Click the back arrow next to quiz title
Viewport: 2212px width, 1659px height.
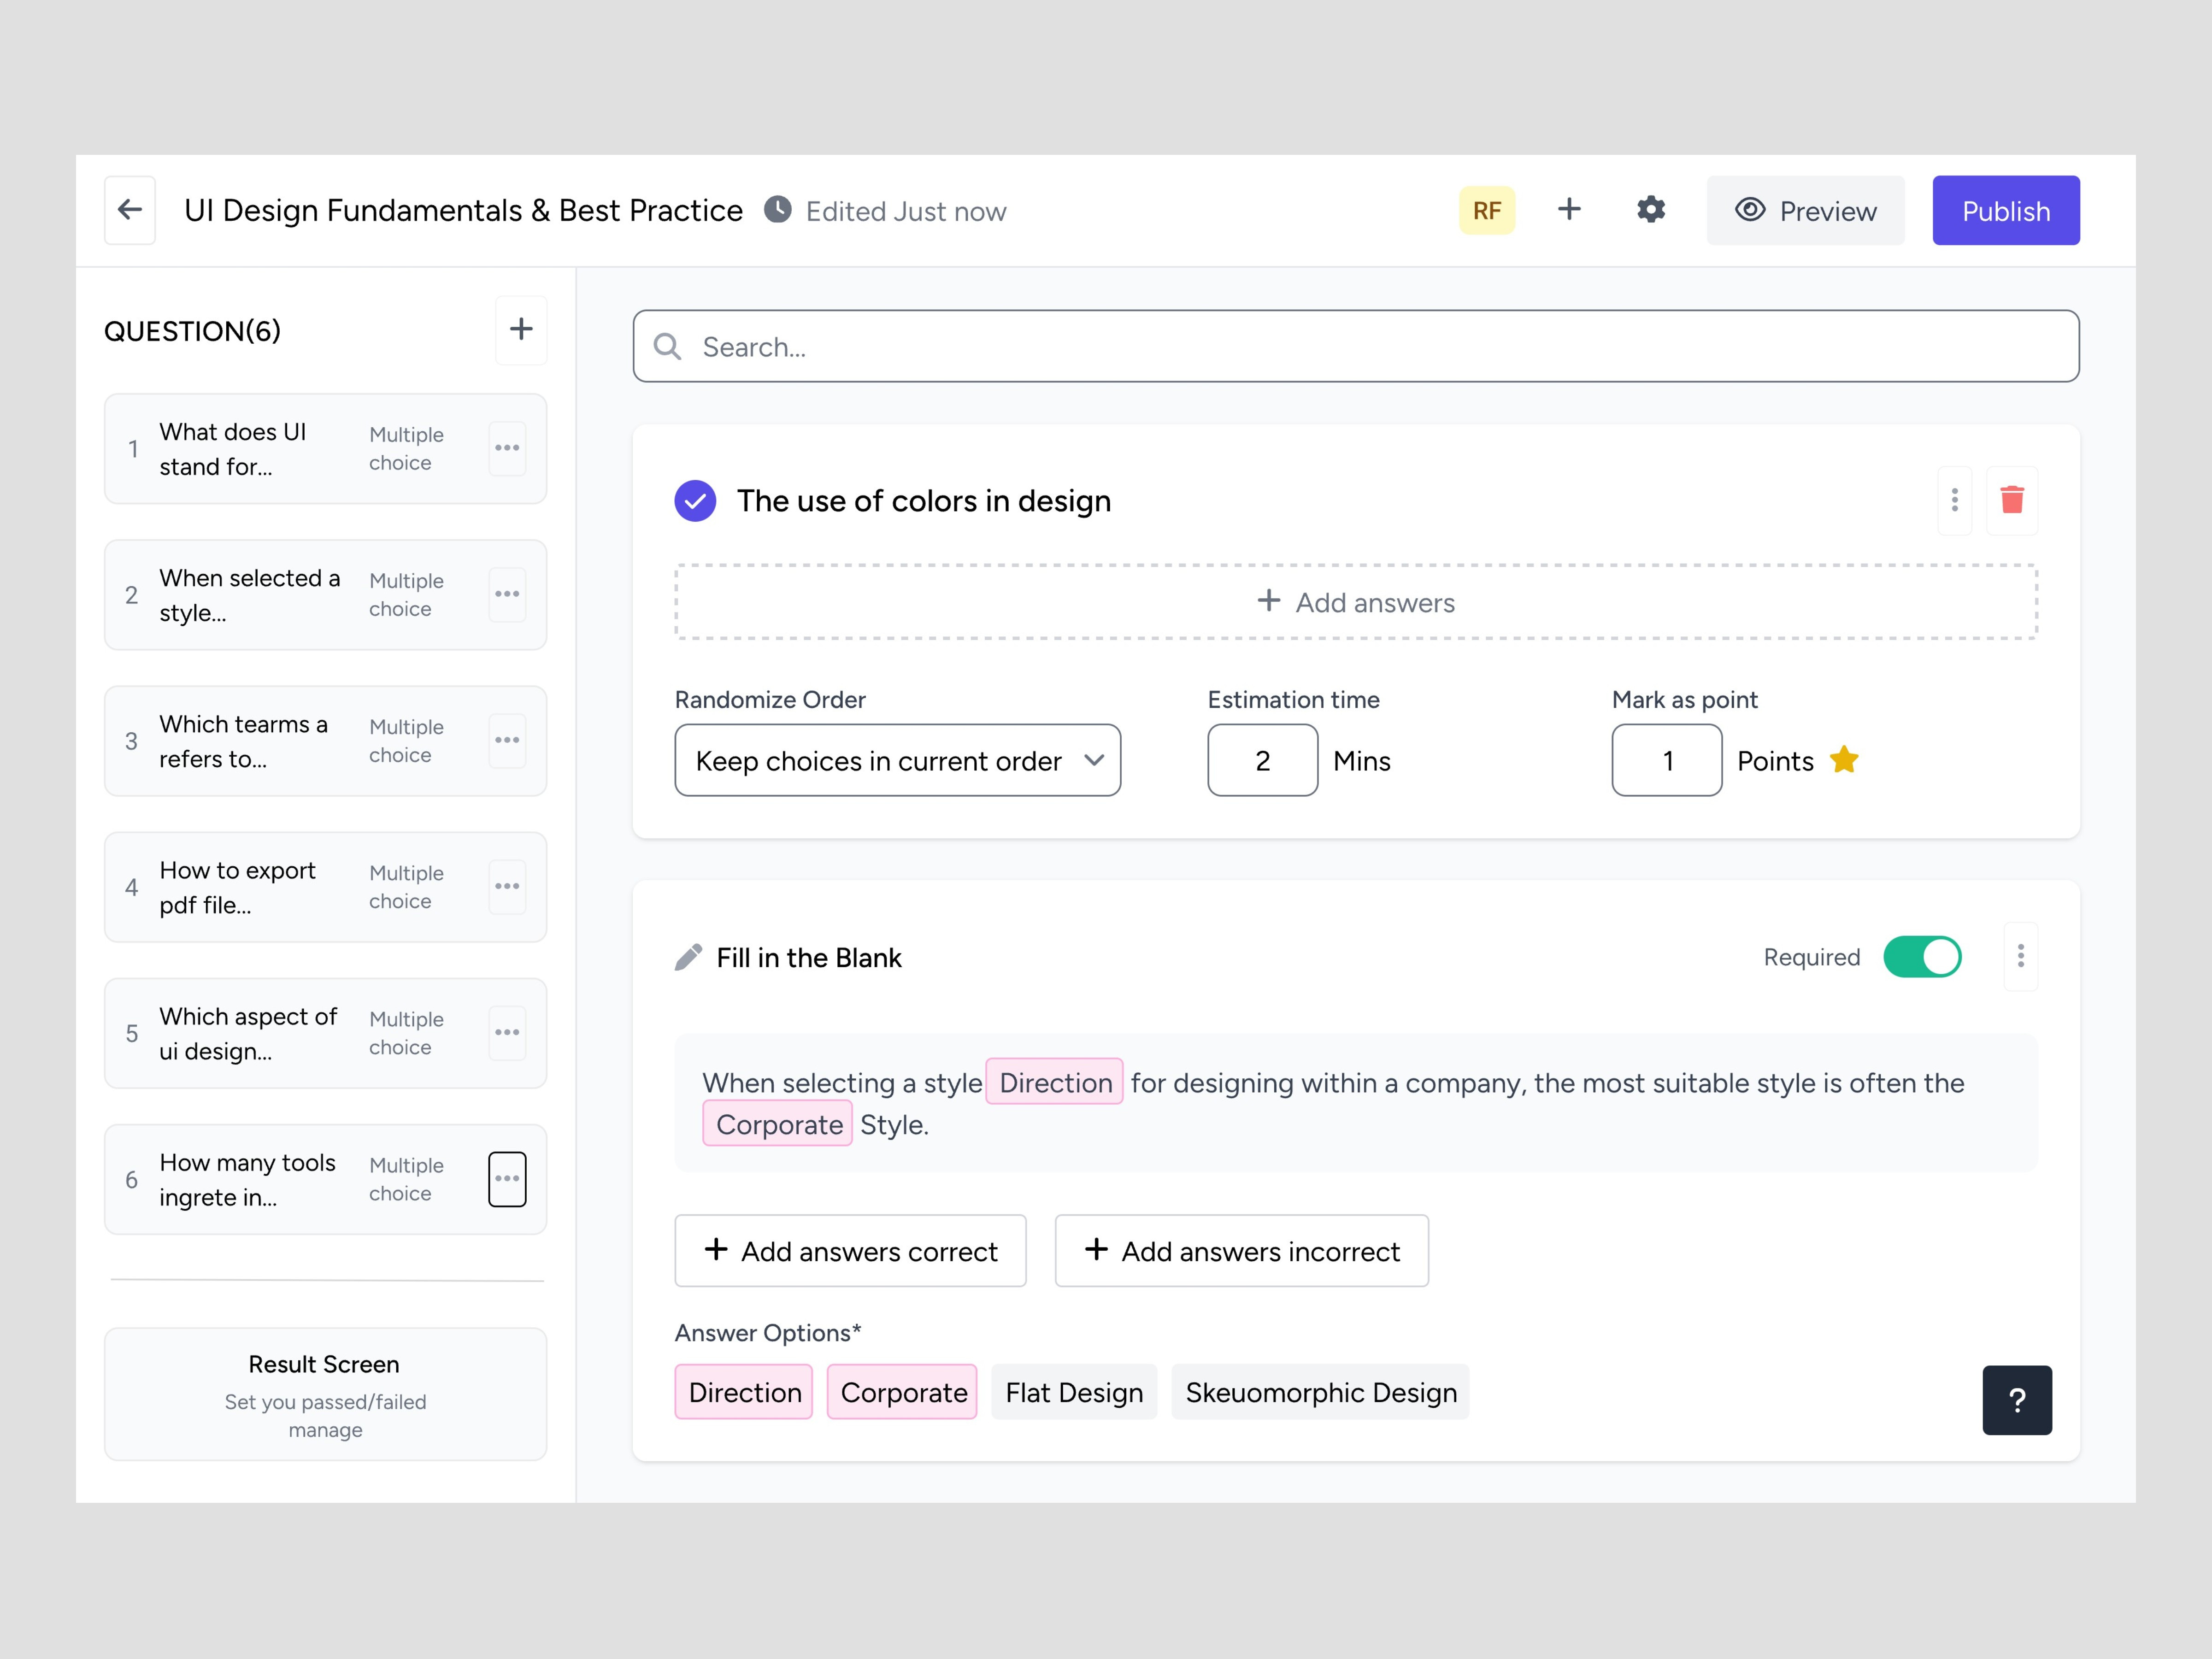tap(129, 209)
